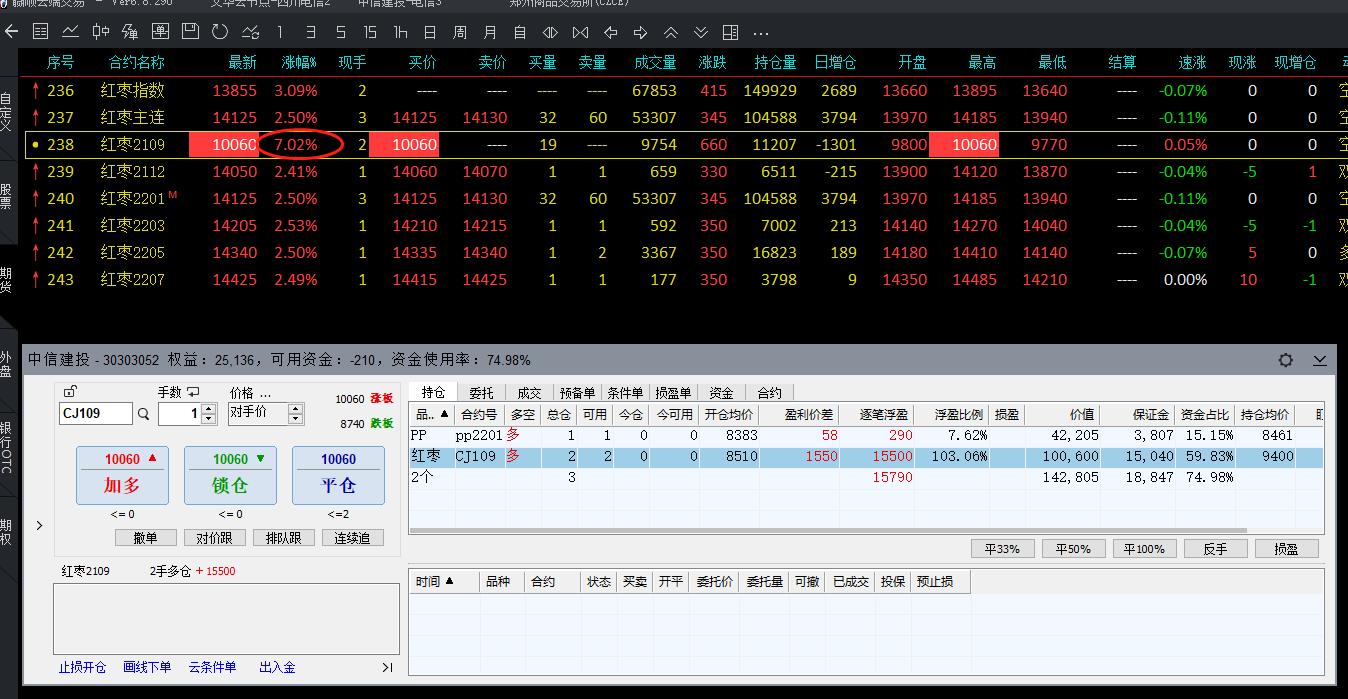Click the refresh icon in the toolbar
Image resolution: width=1348 pixels, height=699 pixels.
220,32
